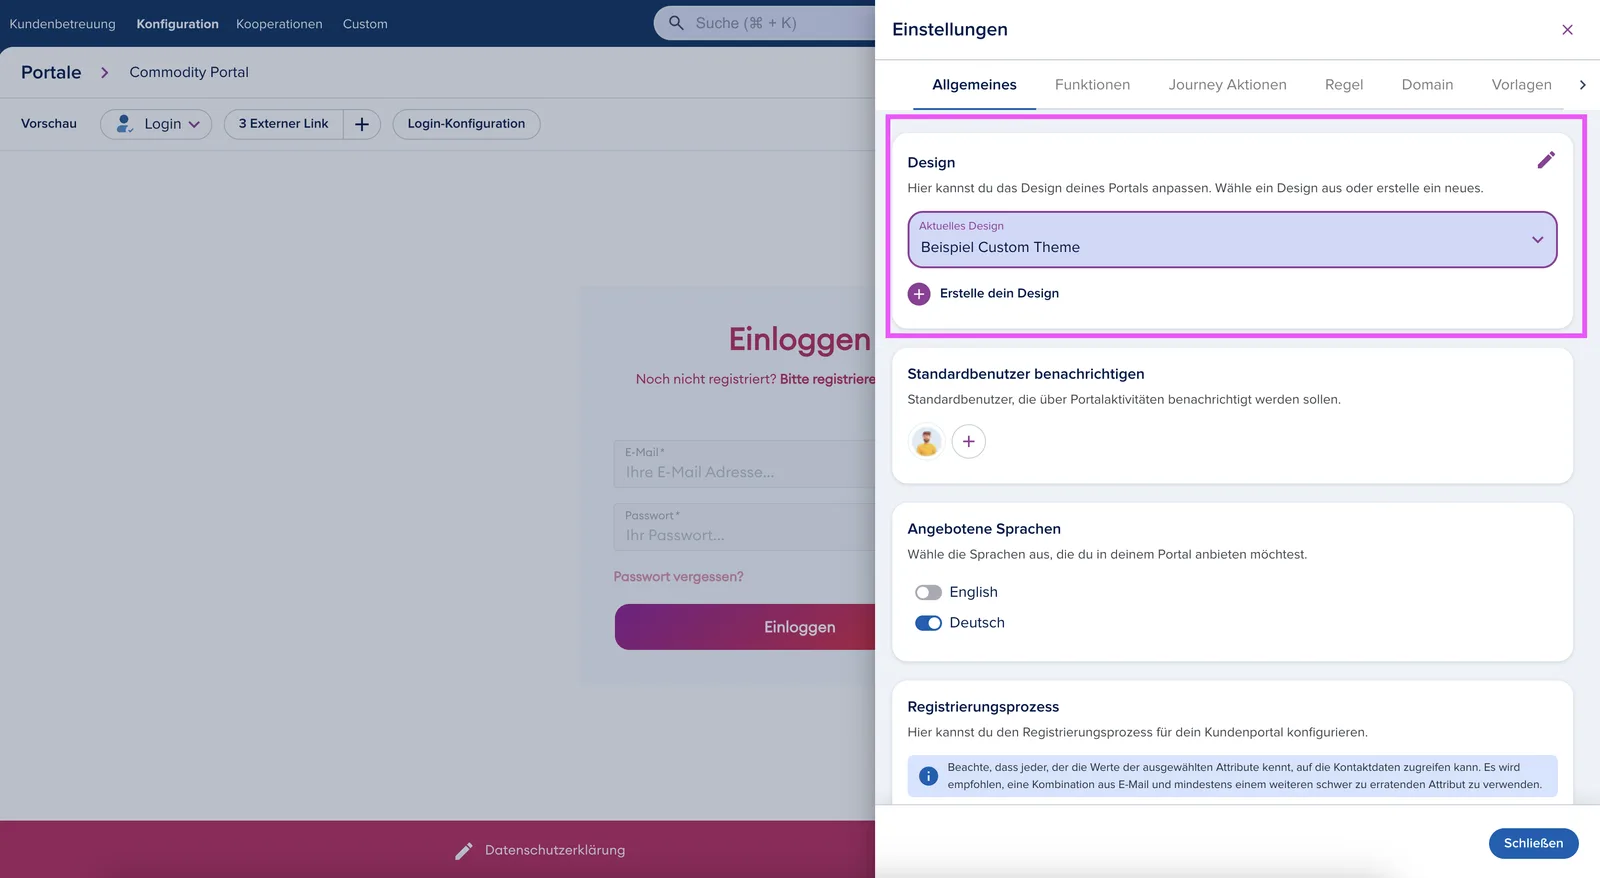Image resolution: width=1600 pixels, height=878 pixels.
Task: Click the plus icon beside Erstelle dein Design
Action: (x=919, y=294)
